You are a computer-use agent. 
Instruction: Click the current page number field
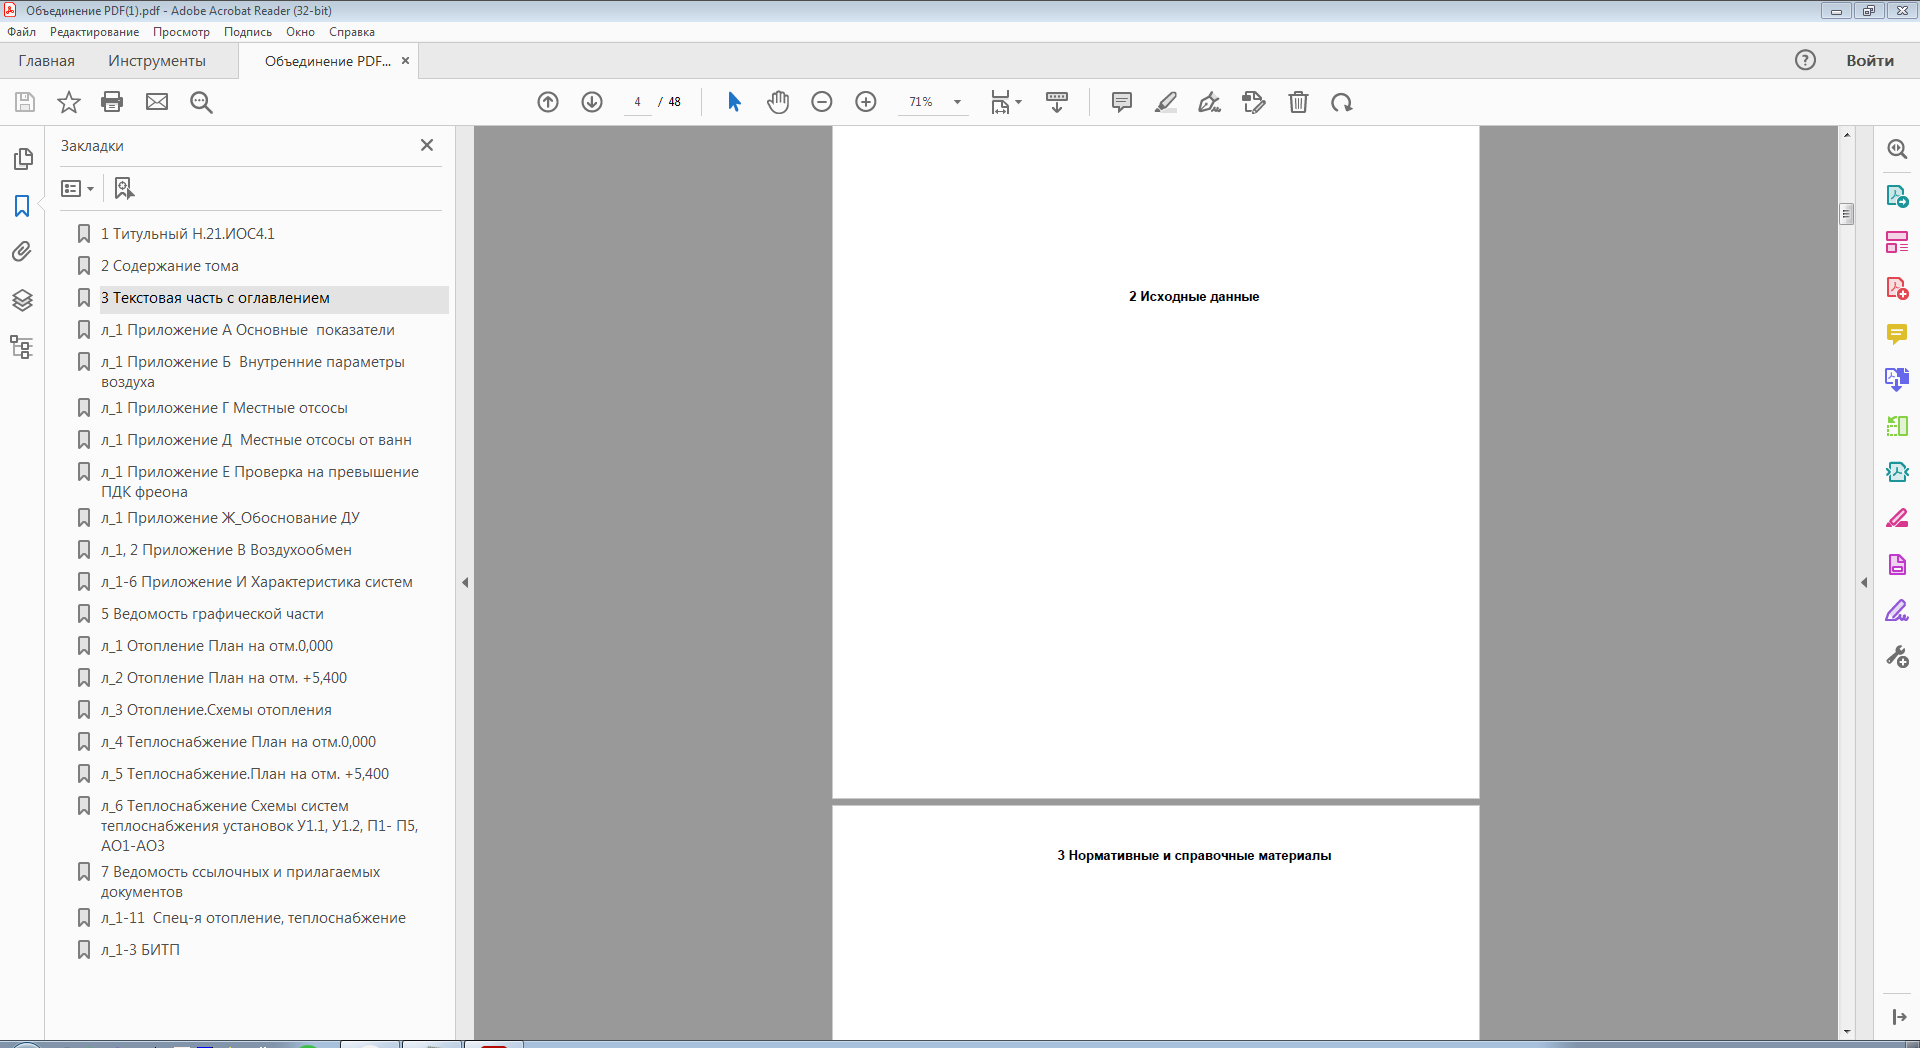[x=637, y=102]
